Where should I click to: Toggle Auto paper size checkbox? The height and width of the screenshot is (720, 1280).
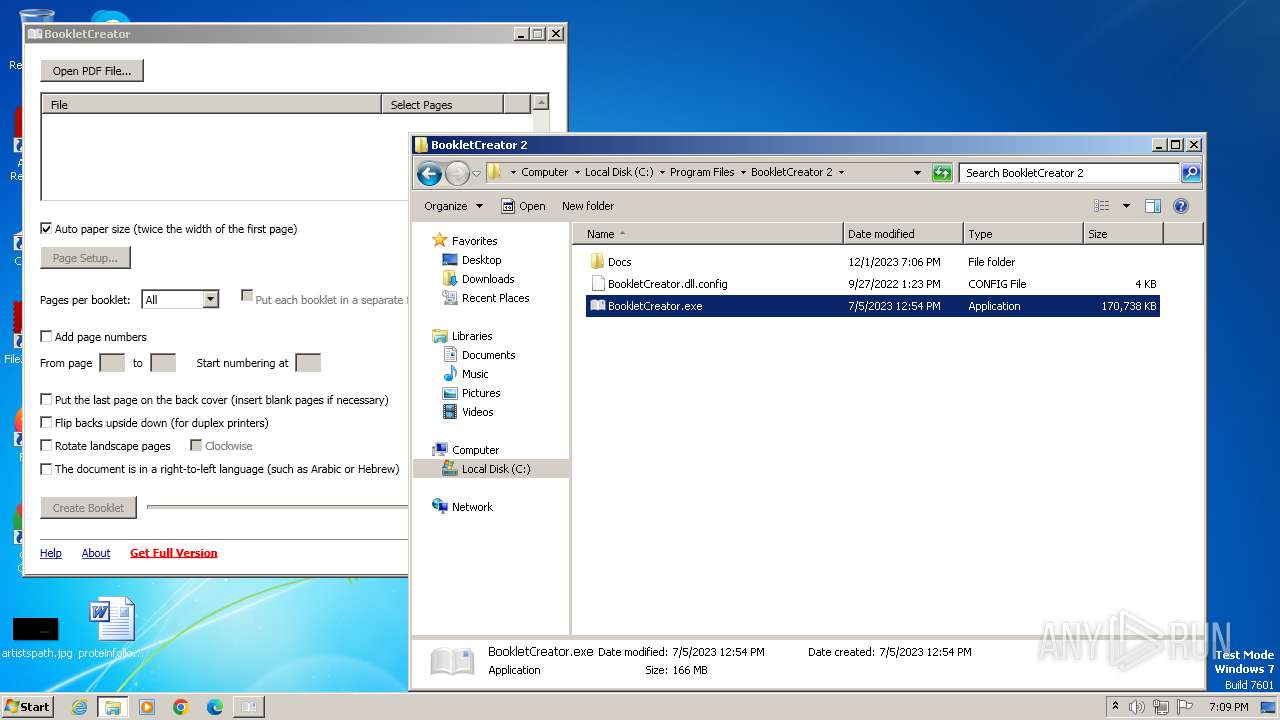click(x=46, y=228)
